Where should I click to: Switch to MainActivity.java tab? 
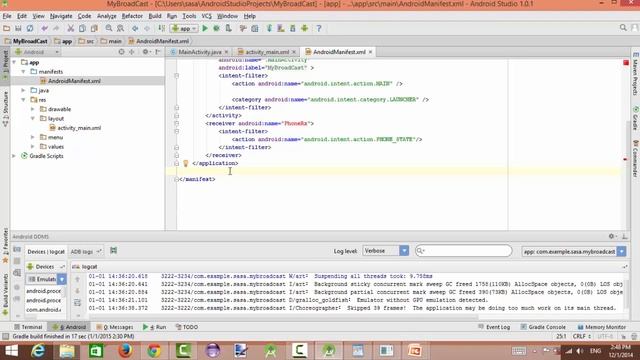point(200,52)
